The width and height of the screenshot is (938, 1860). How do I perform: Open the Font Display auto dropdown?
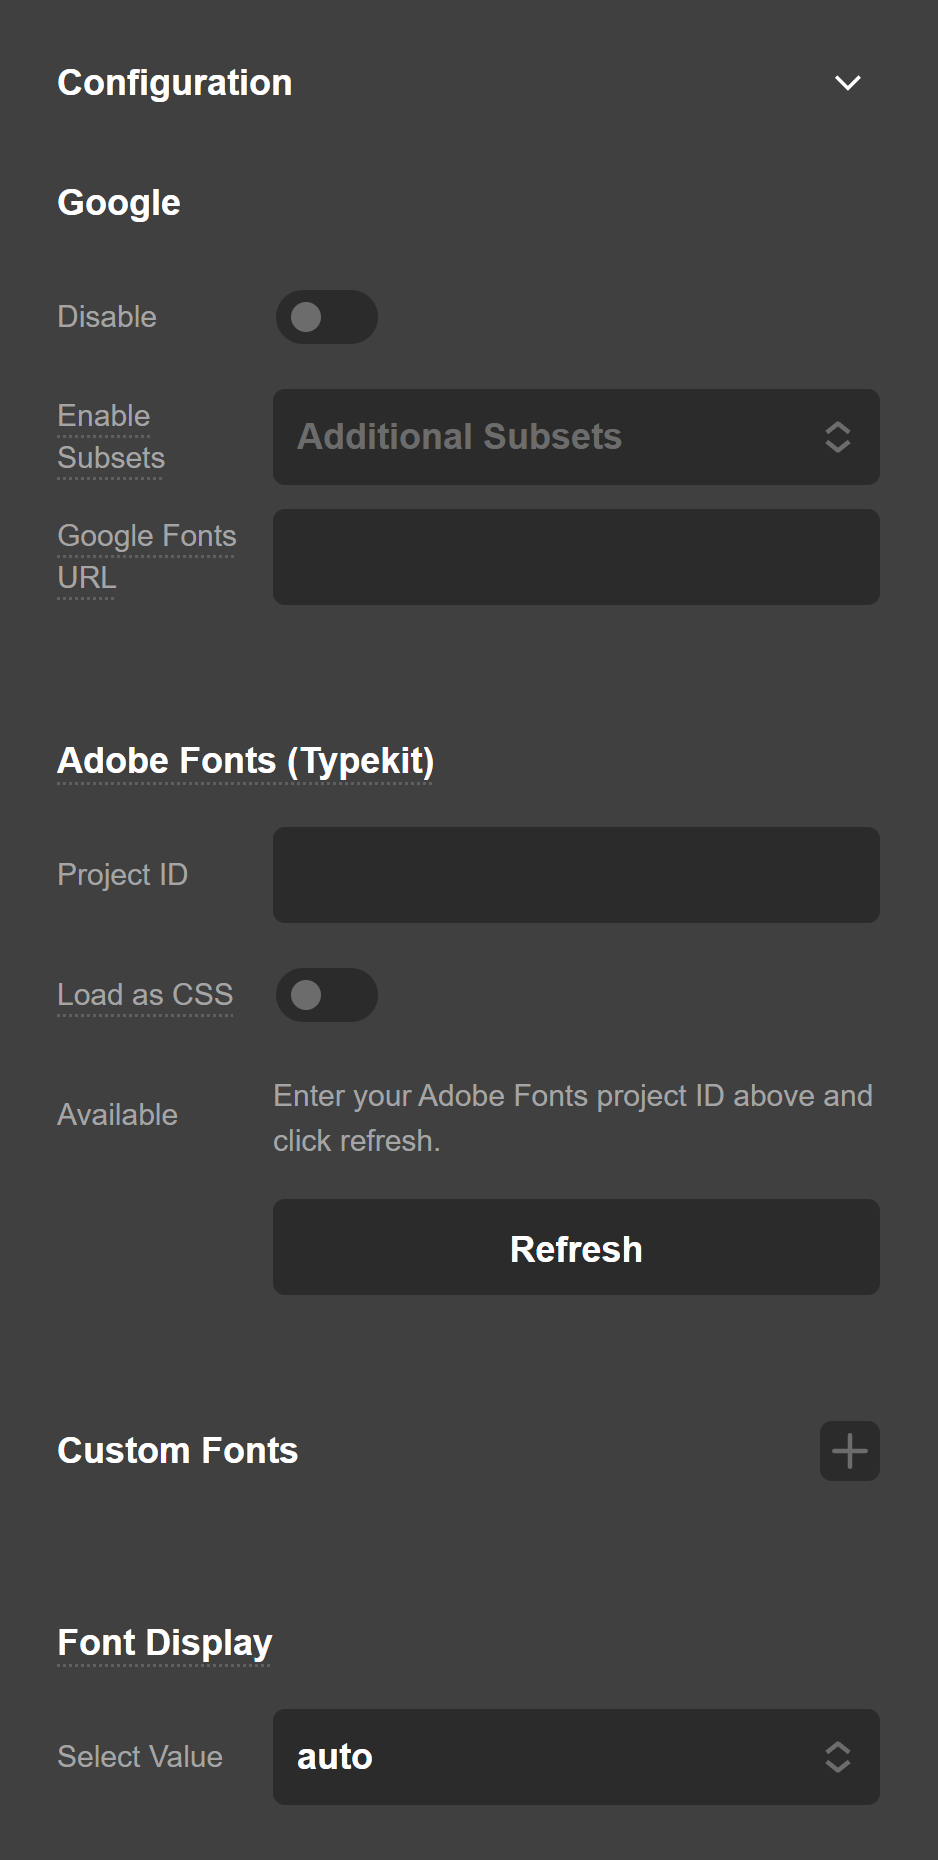click(576, 1757)
